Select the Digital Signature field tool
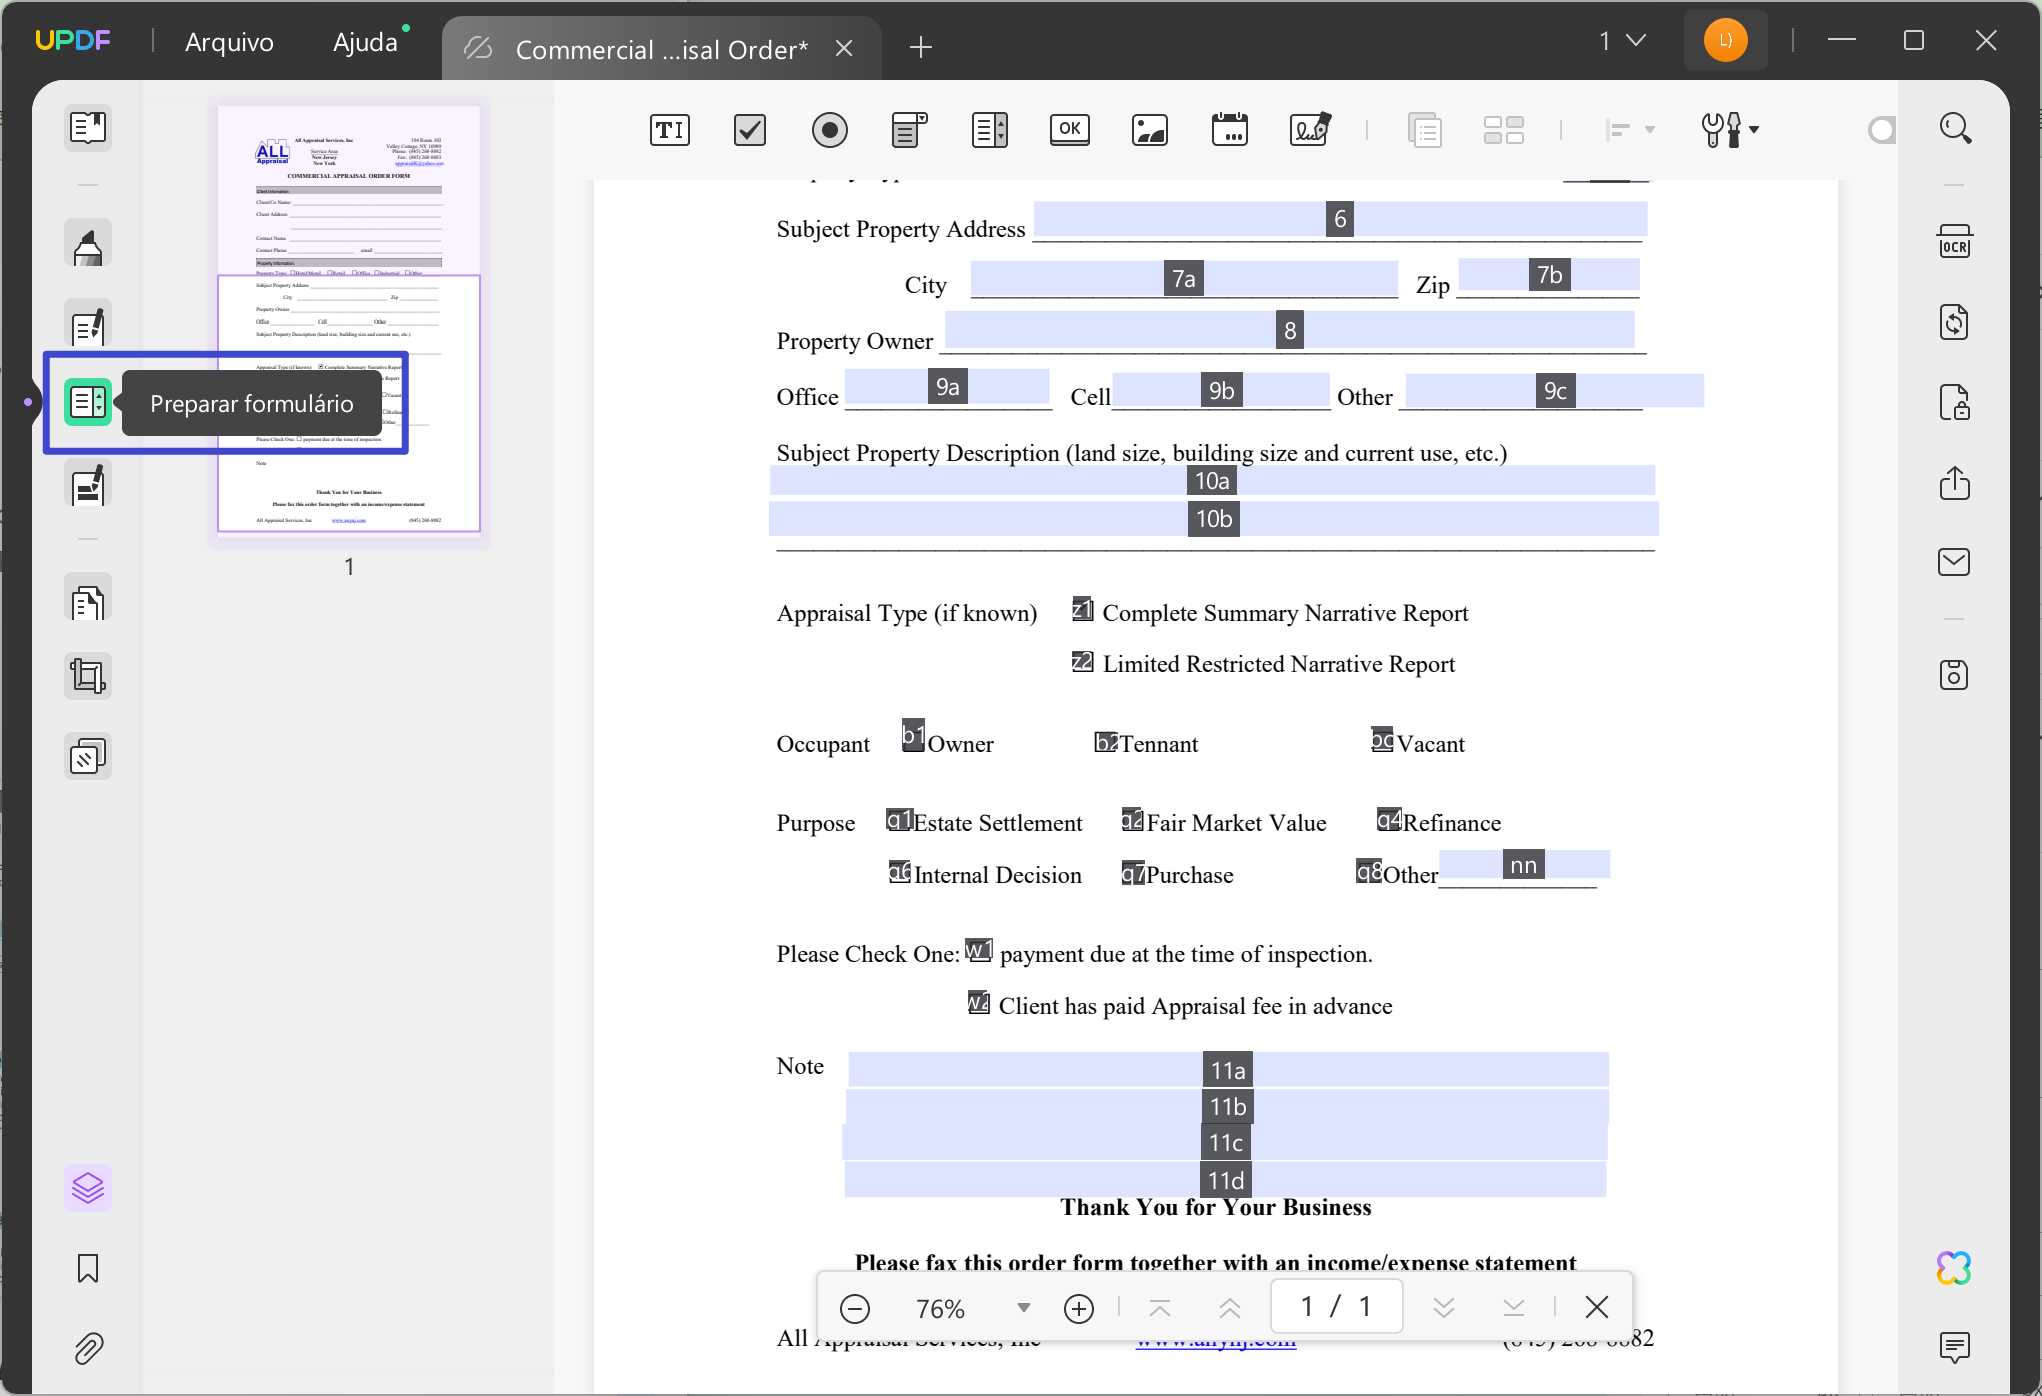Viewport: 2042px width, 1396px height. tap(1310, 130)
